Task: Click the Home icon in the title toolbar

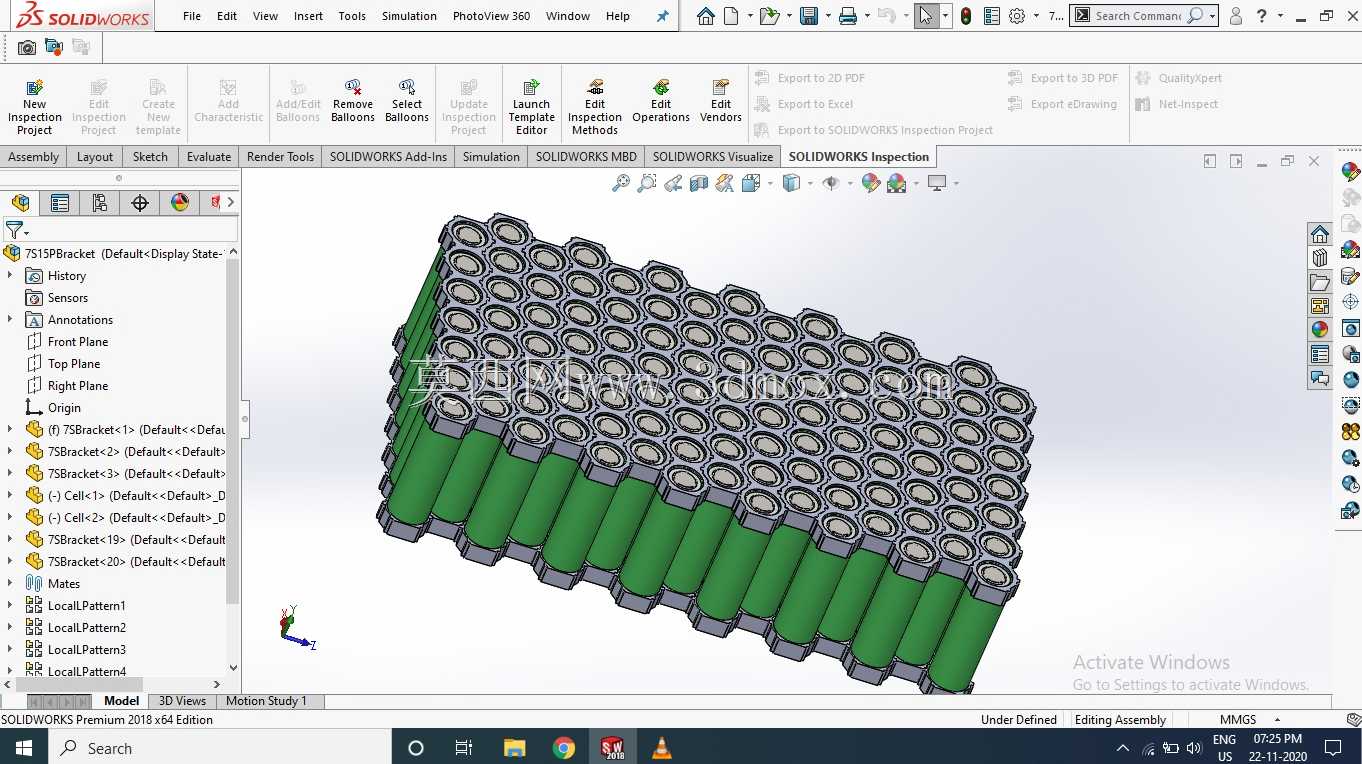Action: pos(706,16)
